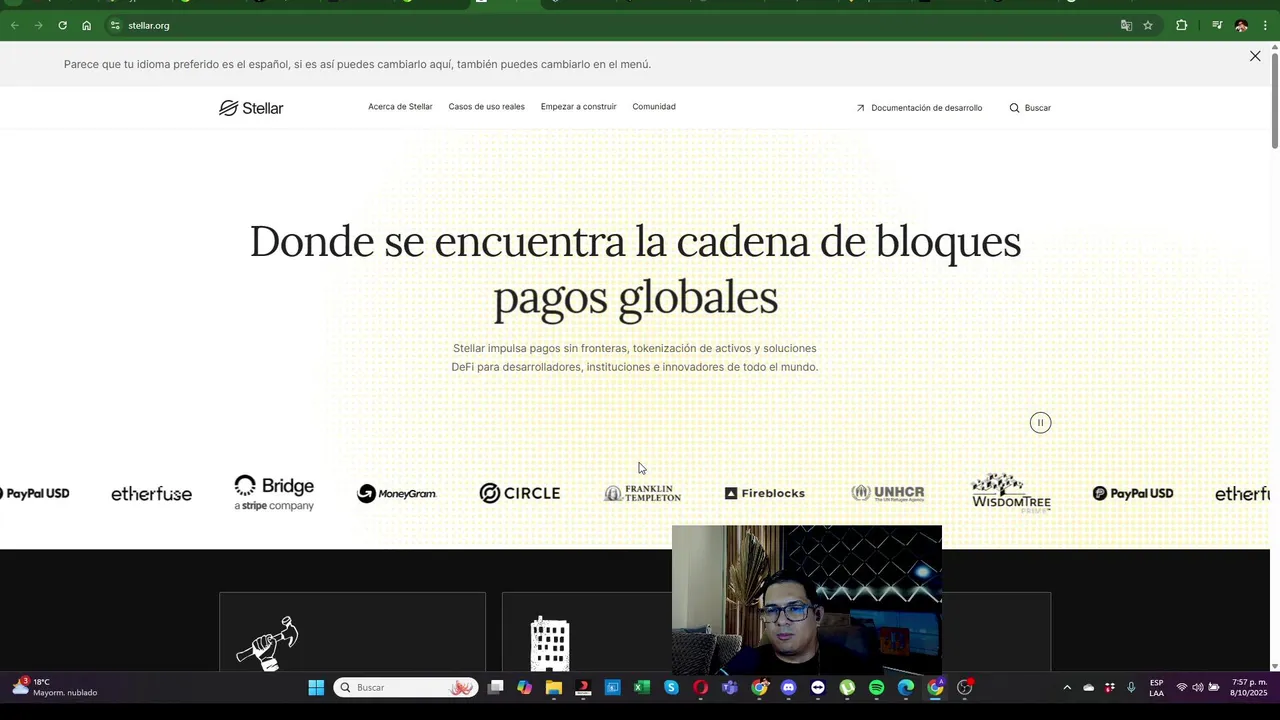The width and height of the screenshot is (1280, 720).
Task: Click the address bar showing stellar.org
Action: click(x=610, y=25)
